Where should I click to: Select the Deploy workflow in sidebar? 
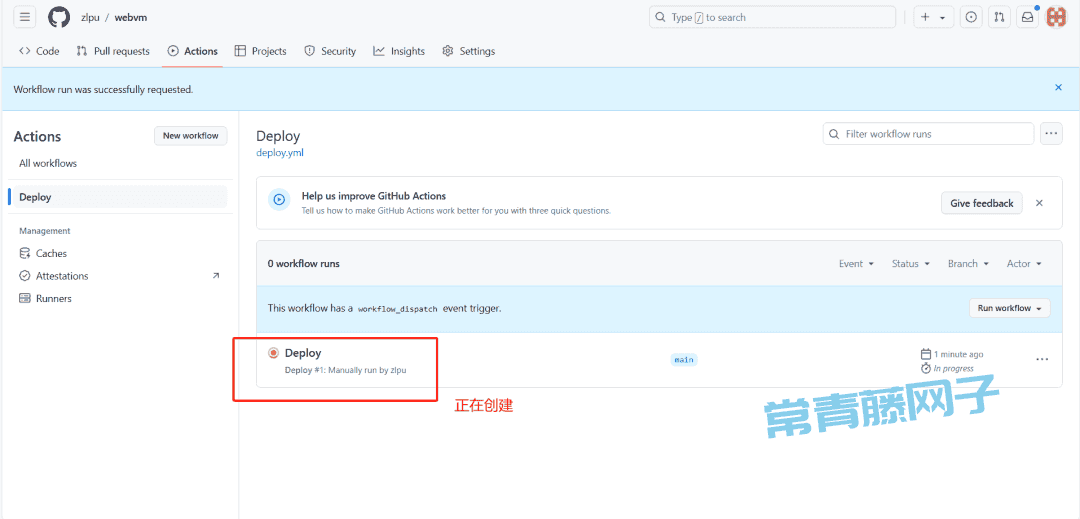click(x=118, y=197)
